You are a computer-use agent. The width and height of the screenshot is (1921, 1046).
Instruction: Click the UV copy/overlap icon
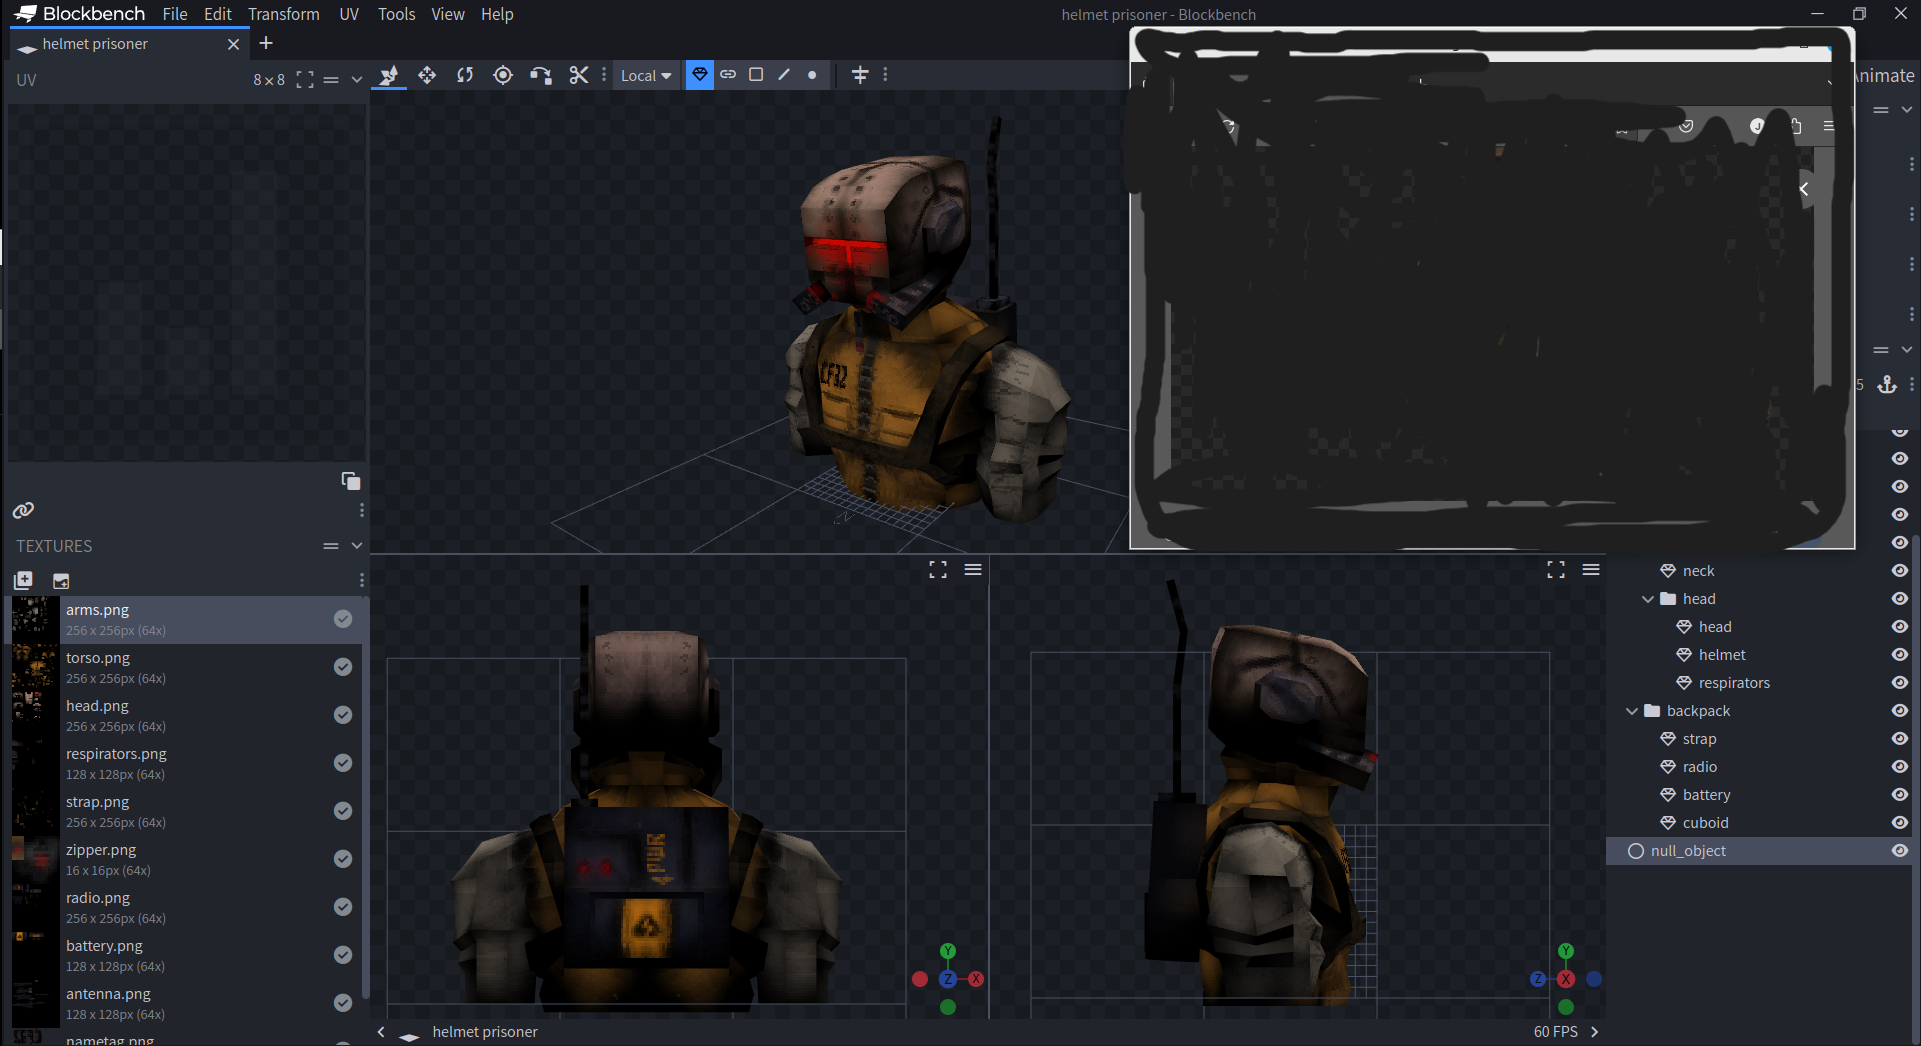tap(351, 481)
